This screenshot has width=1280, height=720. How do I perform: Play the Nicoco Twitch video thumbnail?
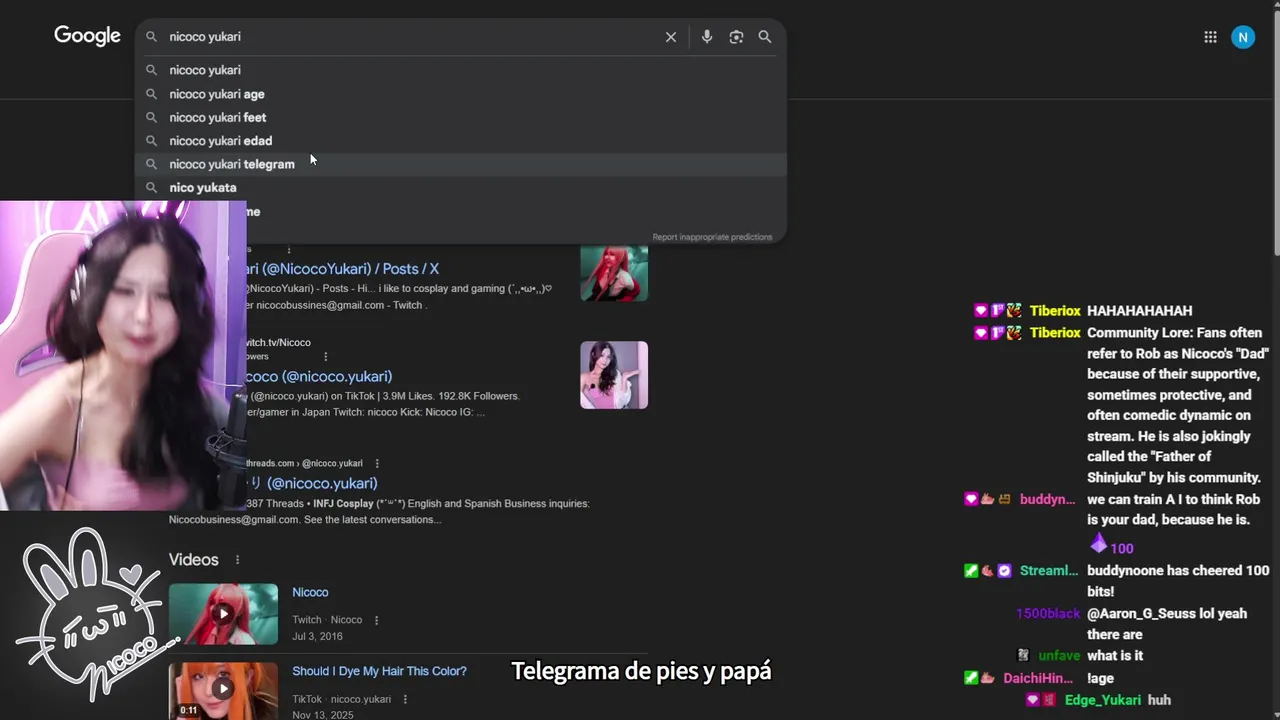pyautogui.click(x=223, y=614)
